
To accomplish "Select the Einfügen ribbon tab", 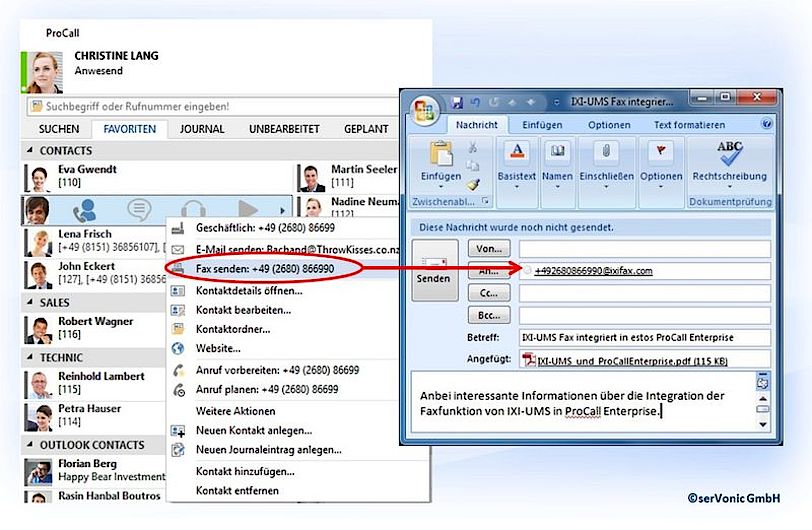I will coord(542,125).
